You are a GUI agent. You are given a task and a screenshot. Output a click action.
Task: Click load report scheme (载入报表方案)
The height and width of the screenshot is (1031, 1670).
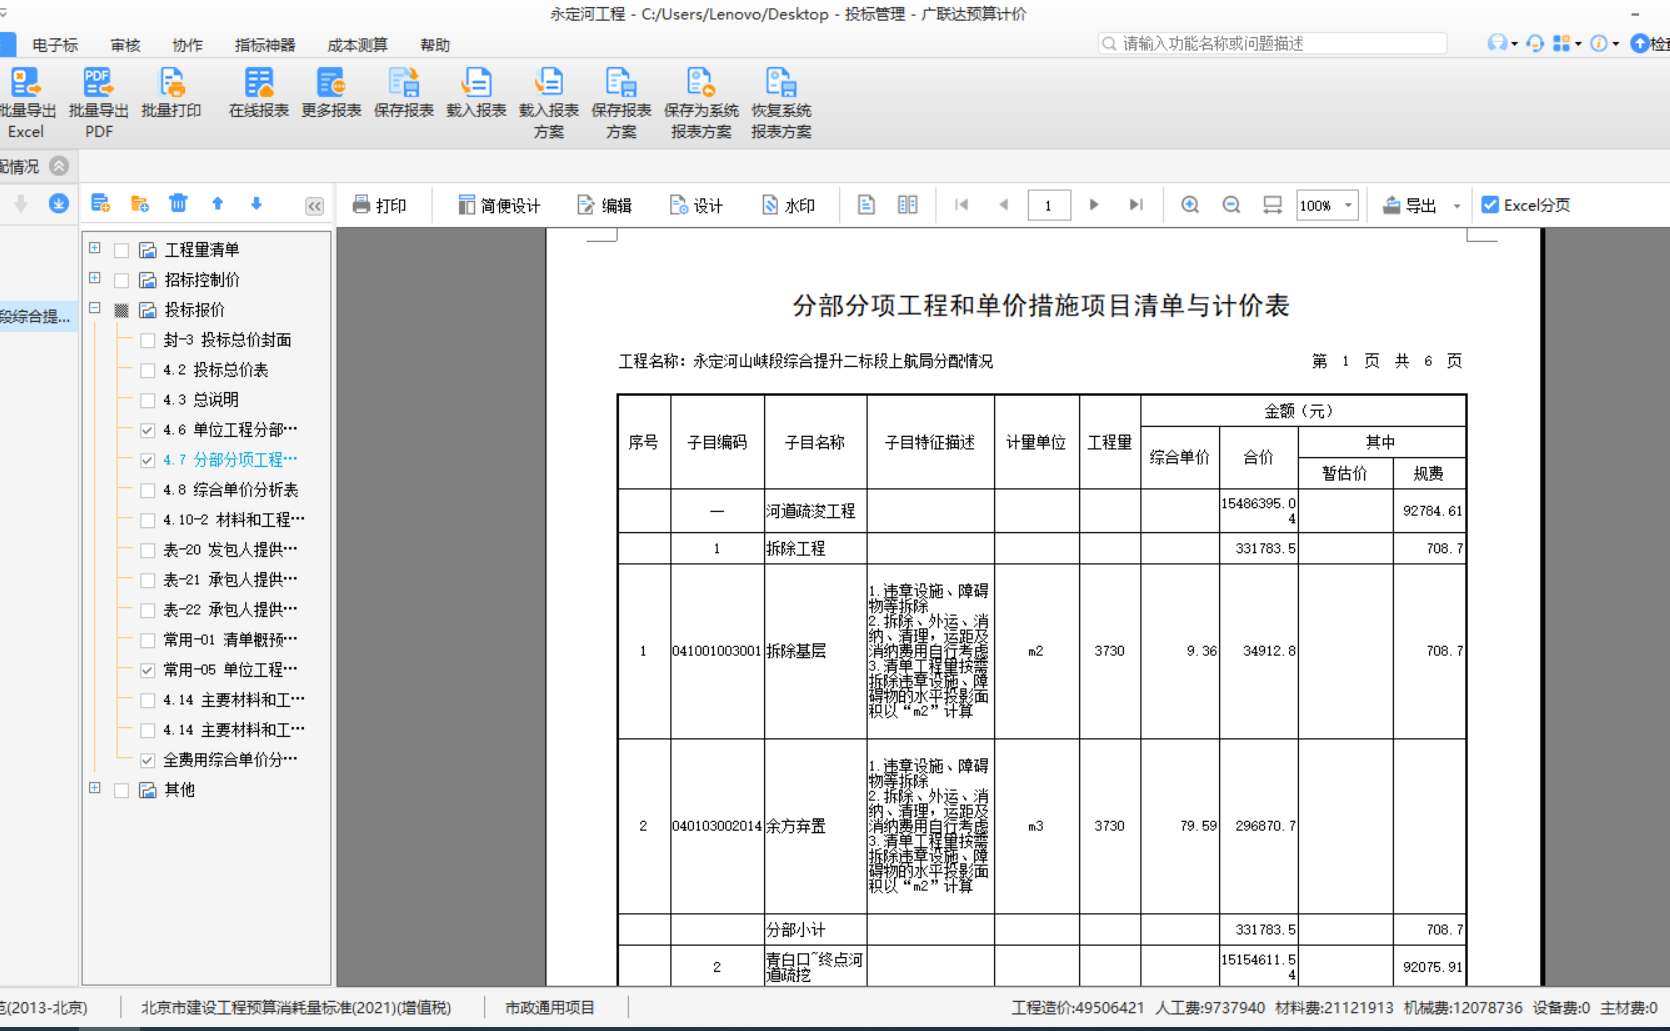pyautogui.click(x=549, y=103)
